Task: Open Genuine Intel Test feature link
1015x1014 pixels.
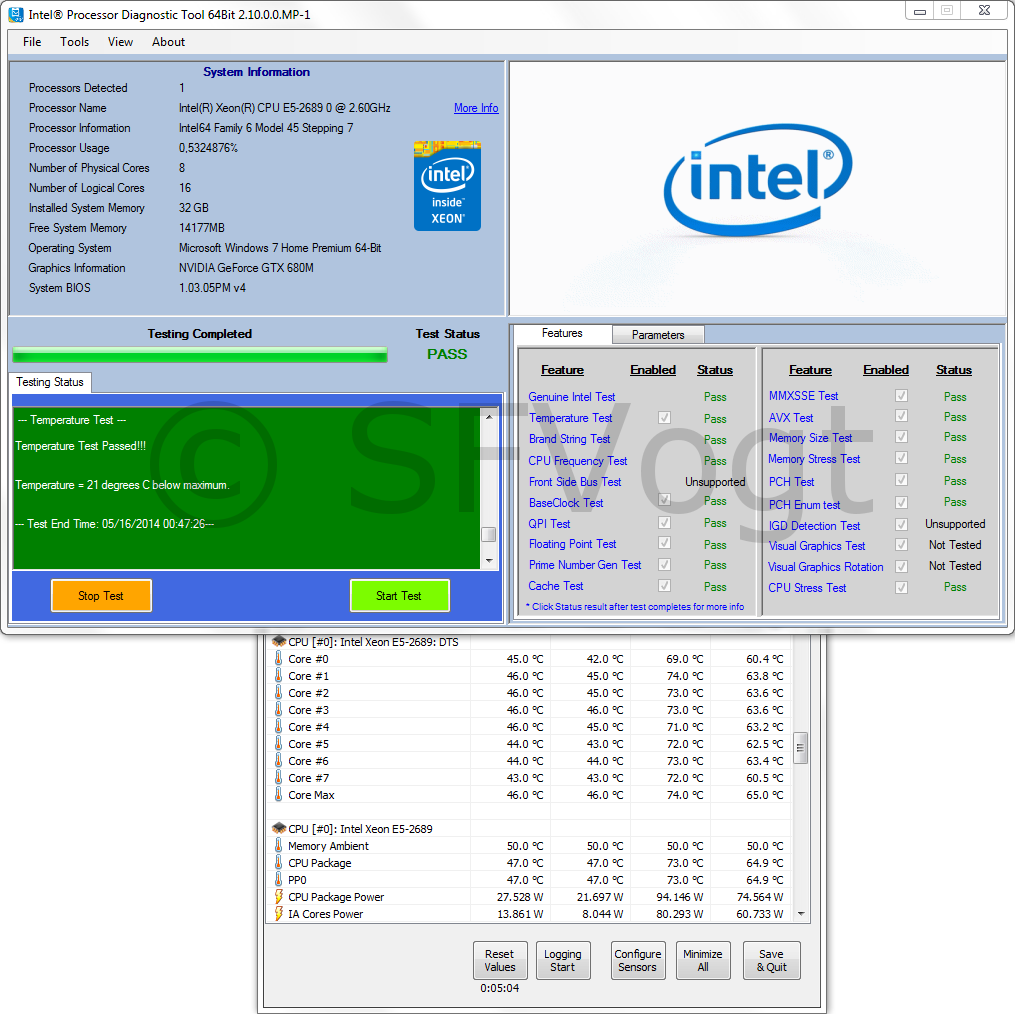Action: click(x=572, y=397)
